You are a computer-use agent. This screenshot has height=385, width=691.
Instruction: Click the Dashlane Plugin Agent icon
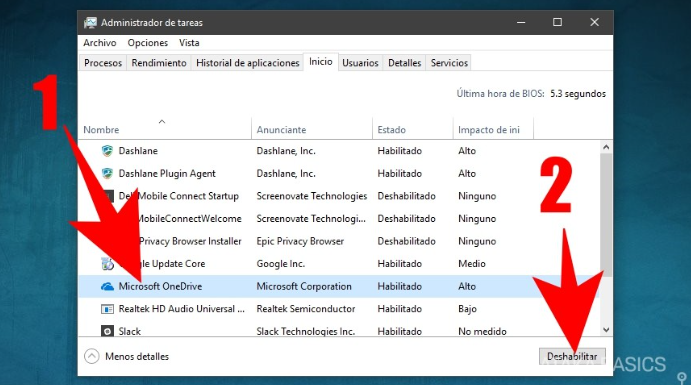pyautogui.click(x=107, y=173)
